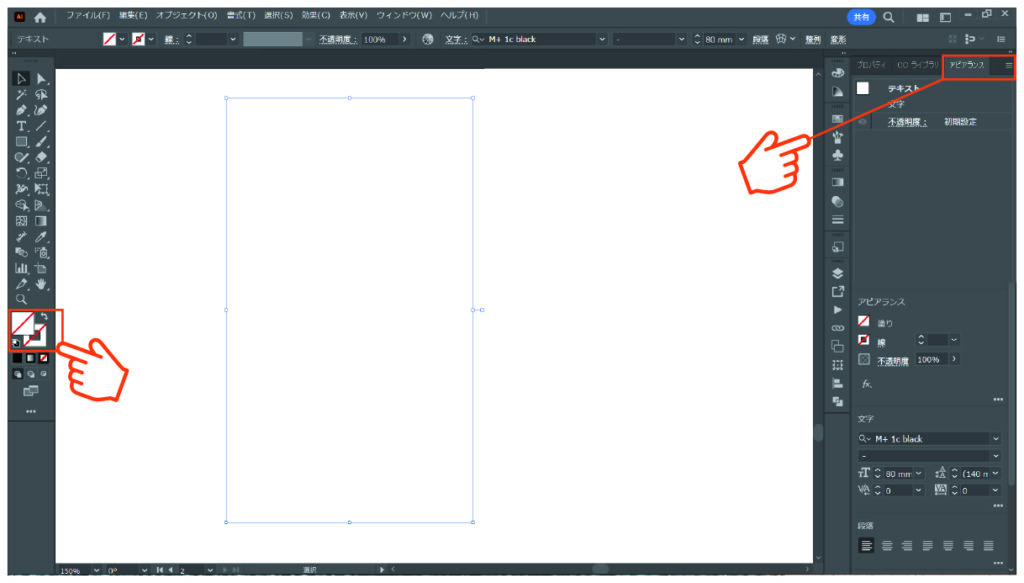
Task: Open the search icon in title bar
Action: point(888,18)
